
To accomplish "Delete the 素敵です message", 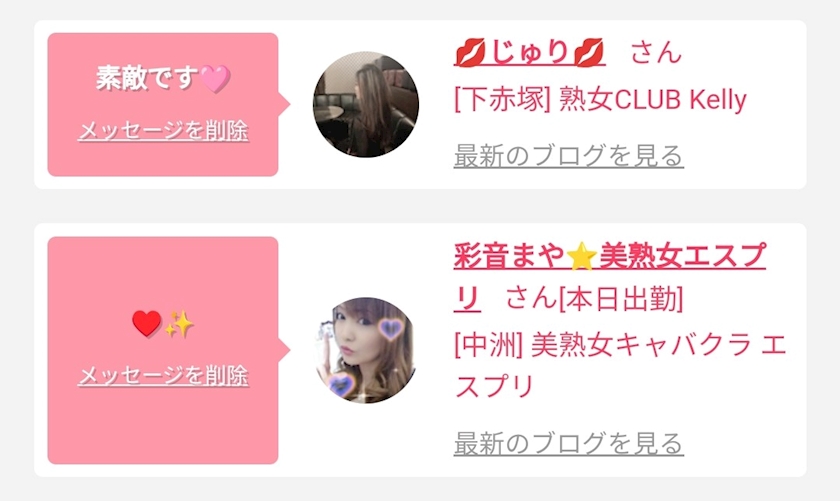I will point(163,131).
